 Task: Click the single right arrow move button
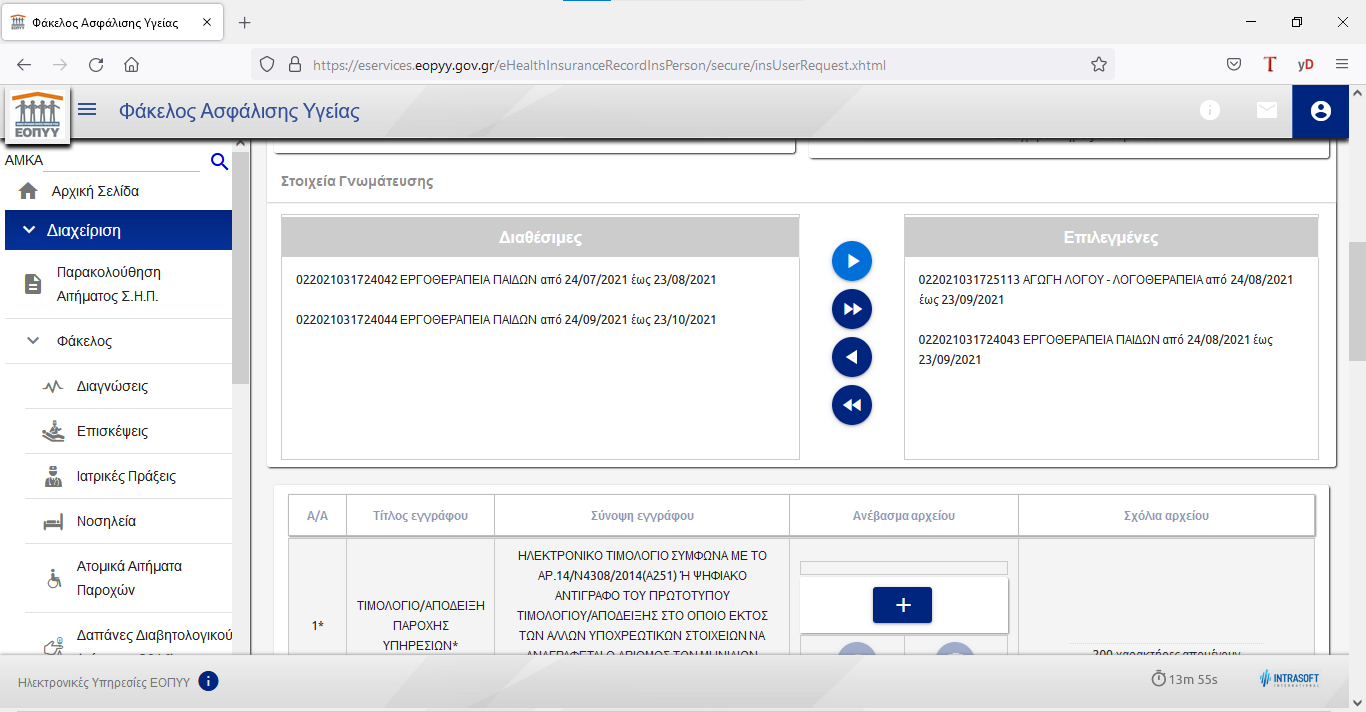coord(852,261)
